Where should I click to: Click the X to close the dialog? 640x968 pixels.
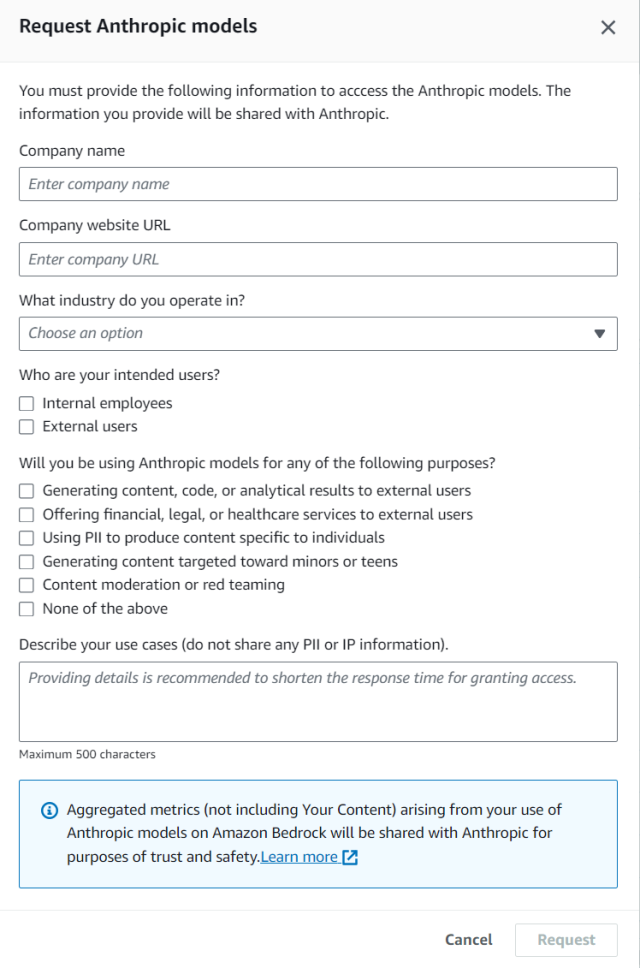[608, 27]
